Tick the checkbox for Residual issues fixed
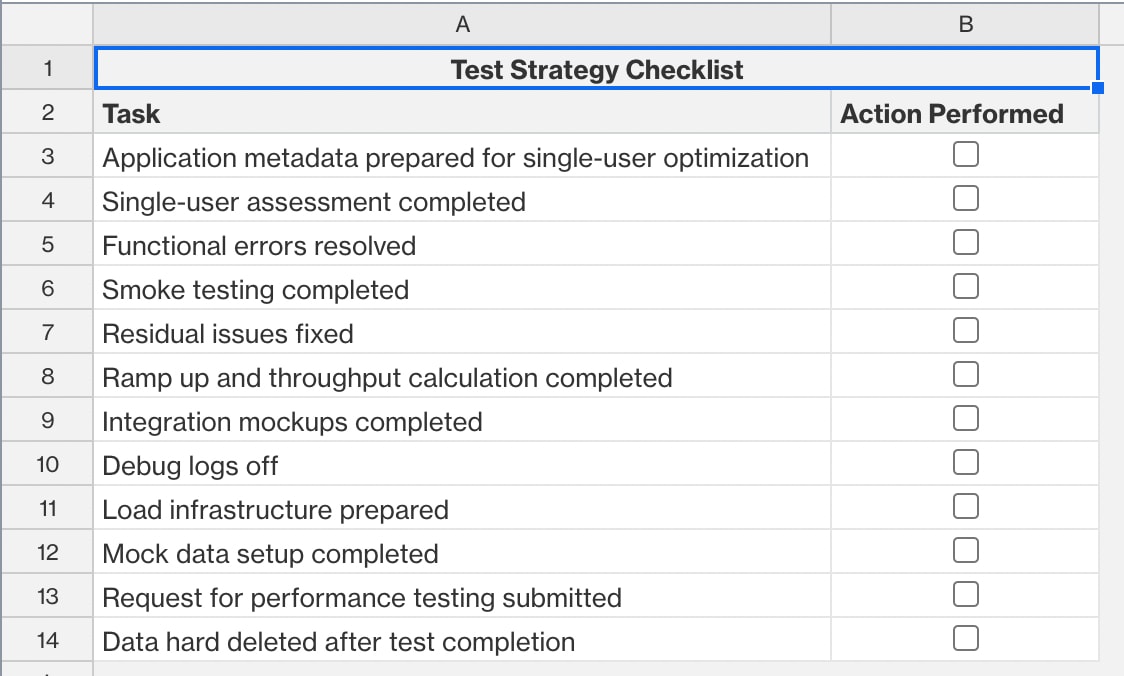Image resolution: width=1124 pixels, height=676 pixels. point(965,330)
